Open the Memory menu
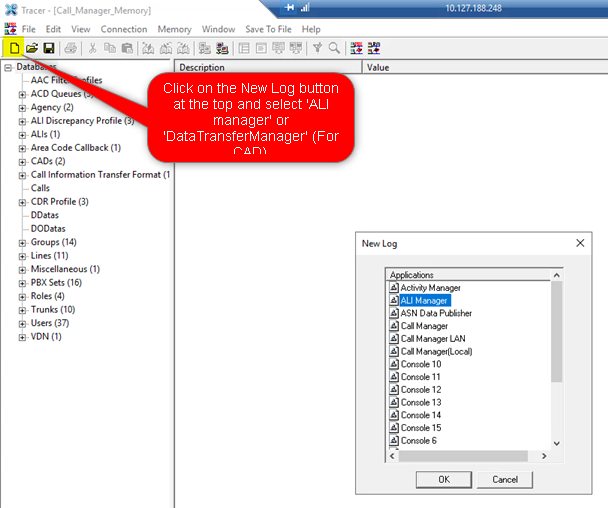The image size is (608, 508). (174, 29)
